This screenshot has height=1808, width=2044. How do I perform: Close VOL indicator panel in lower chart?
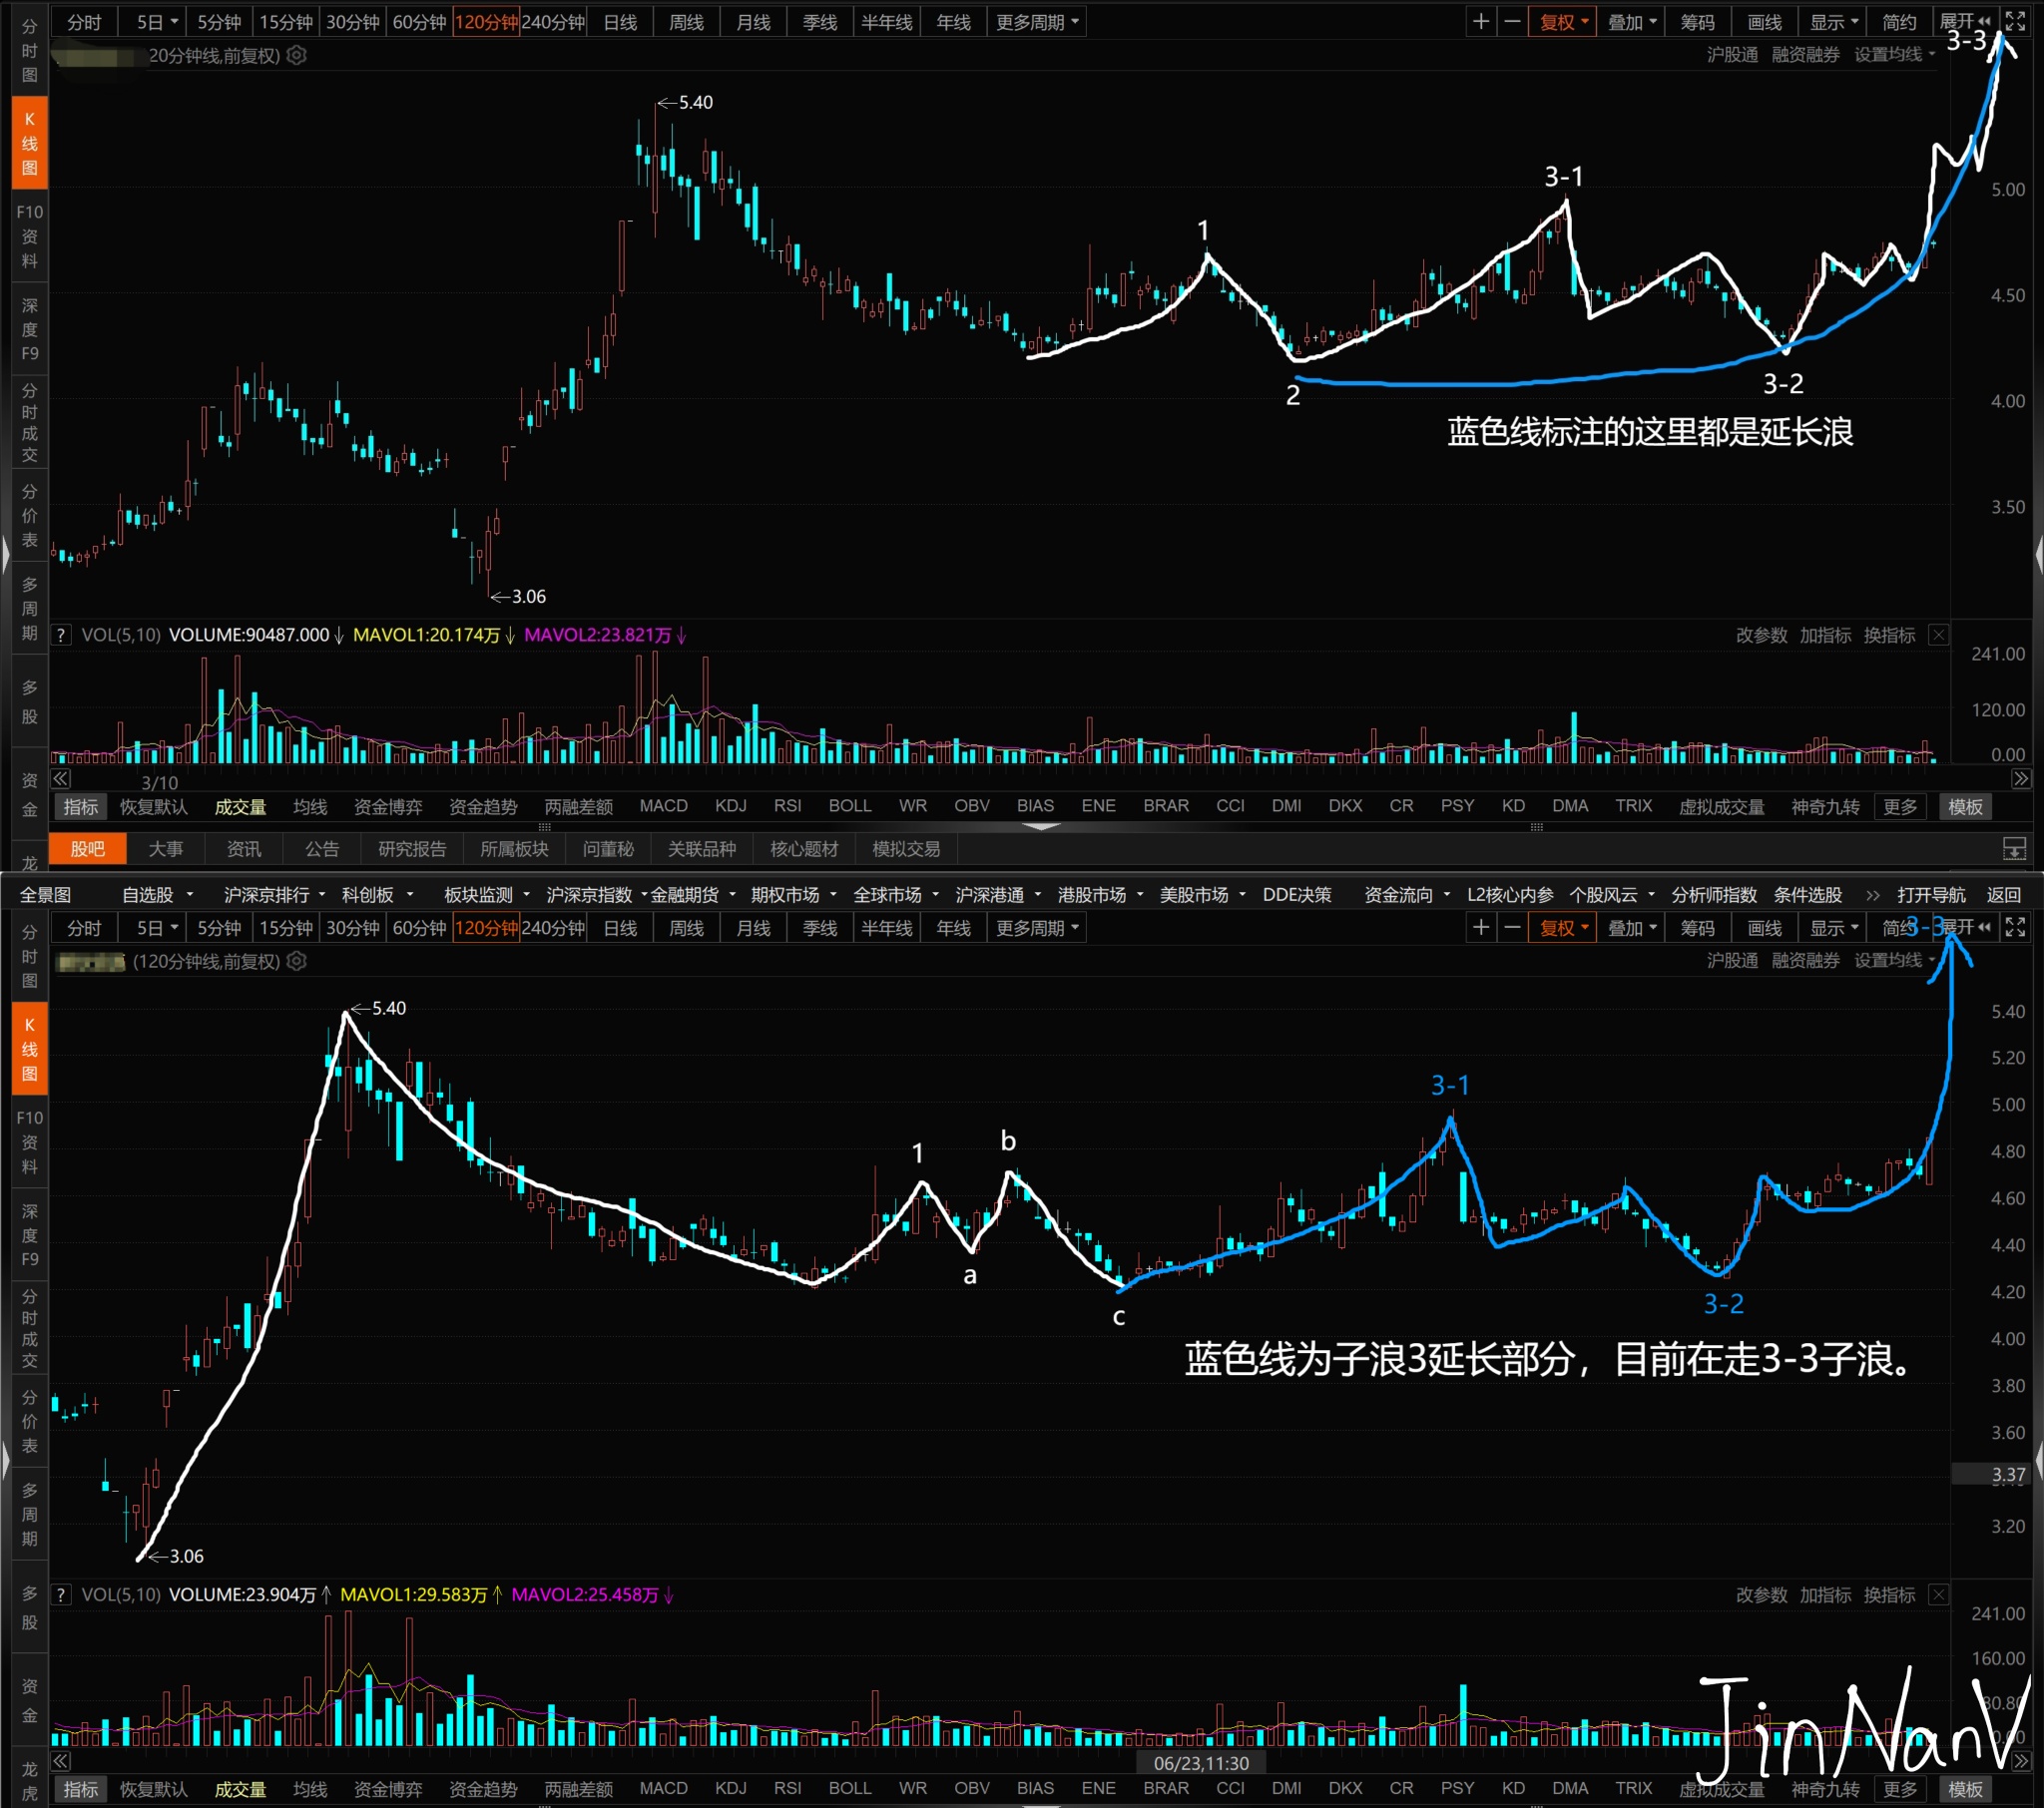coord(1938,1594)
